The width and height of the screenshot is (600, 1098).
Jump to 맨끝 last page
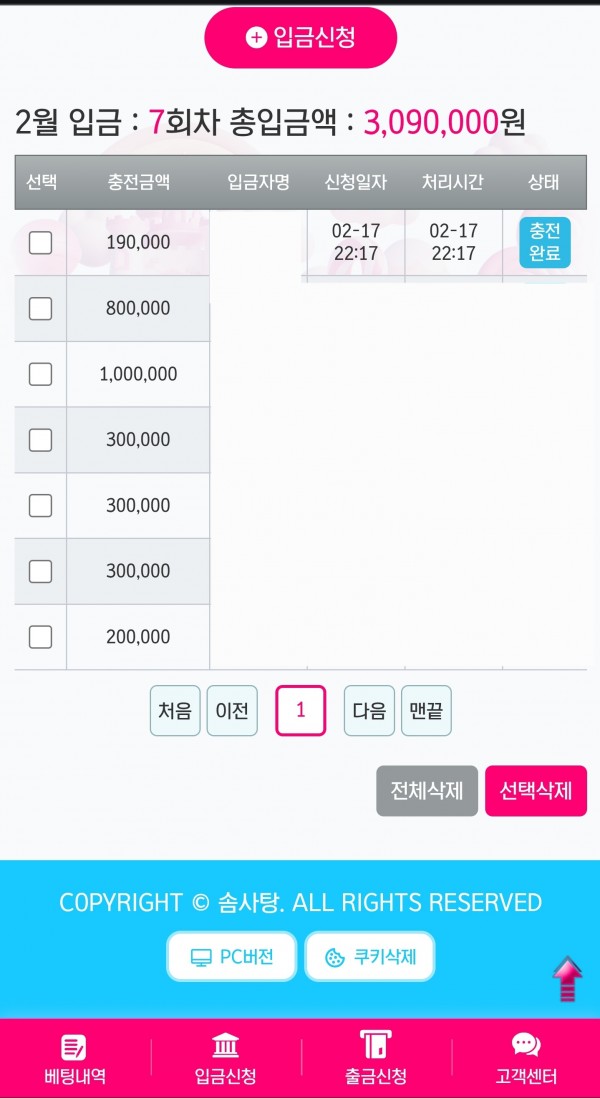click(426, 711)
